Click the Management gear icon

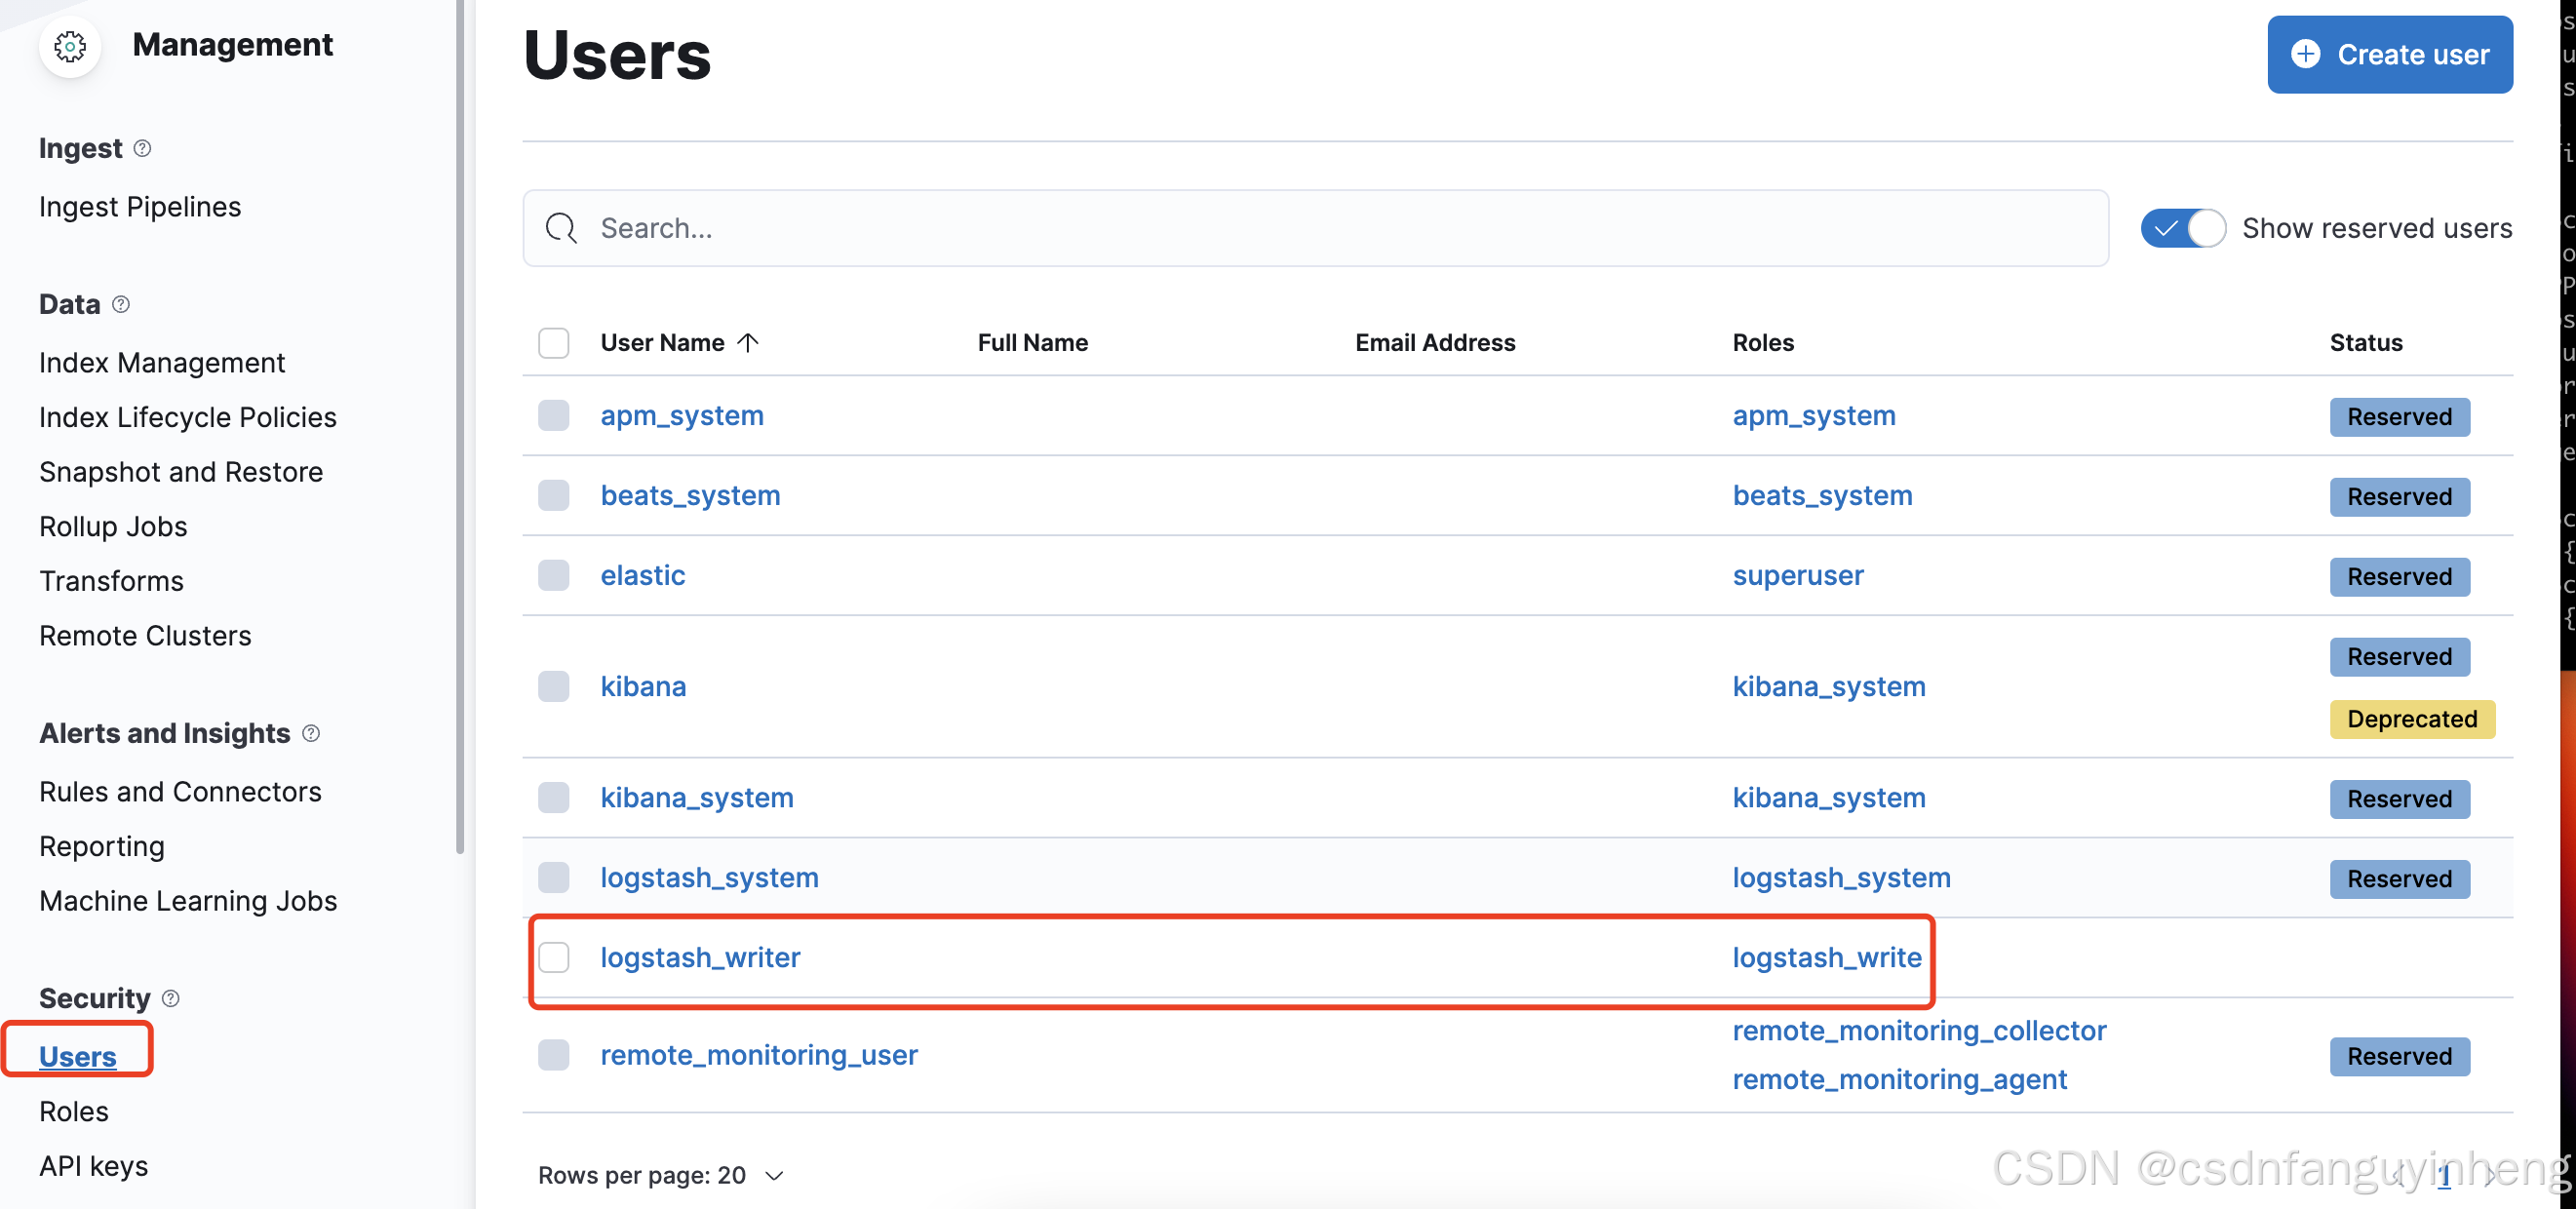point(70,46)
